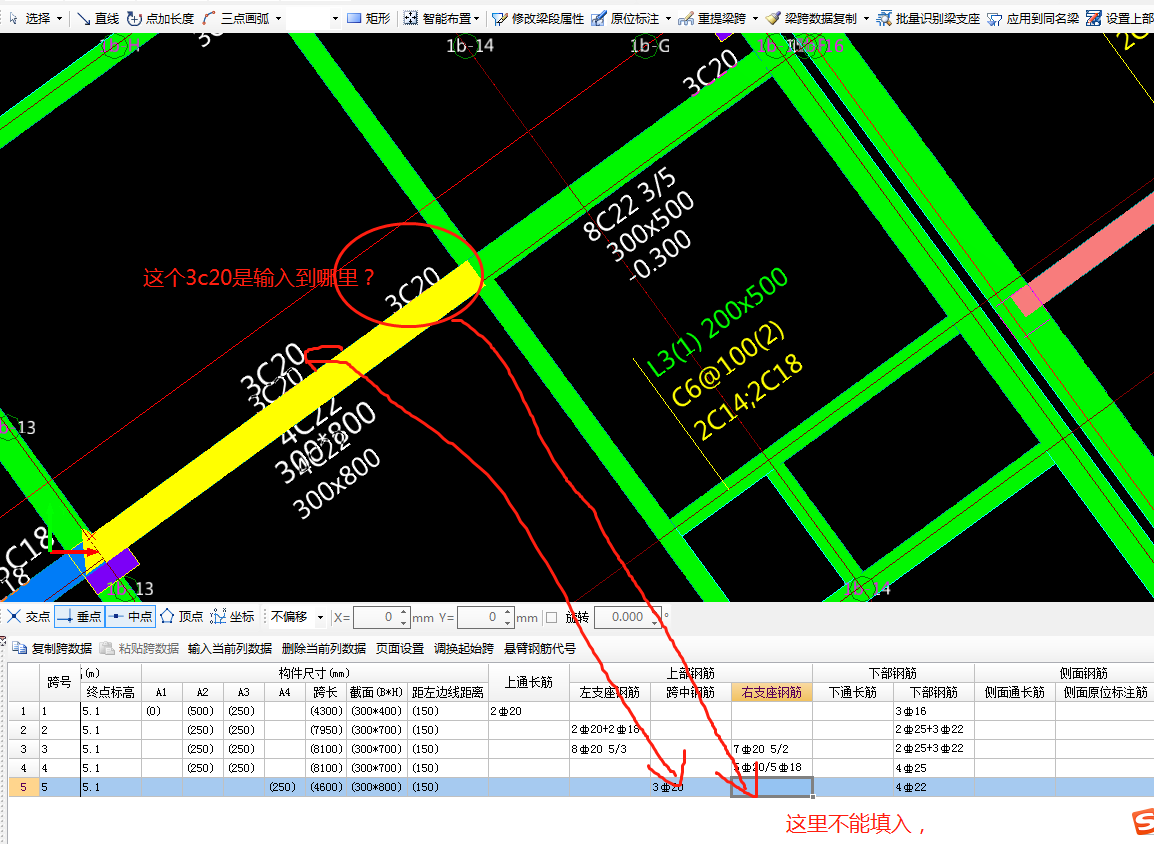Toggle the 垂点 perpendicular snap

tap(79, 617)
